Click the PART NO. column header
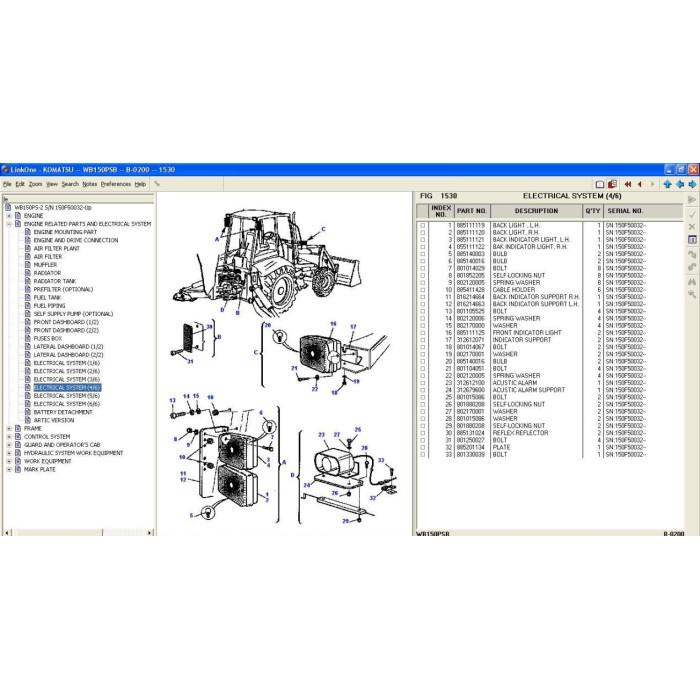Image resolution: width=700 pixels, height=700 pixels. [x=472, y=211]
